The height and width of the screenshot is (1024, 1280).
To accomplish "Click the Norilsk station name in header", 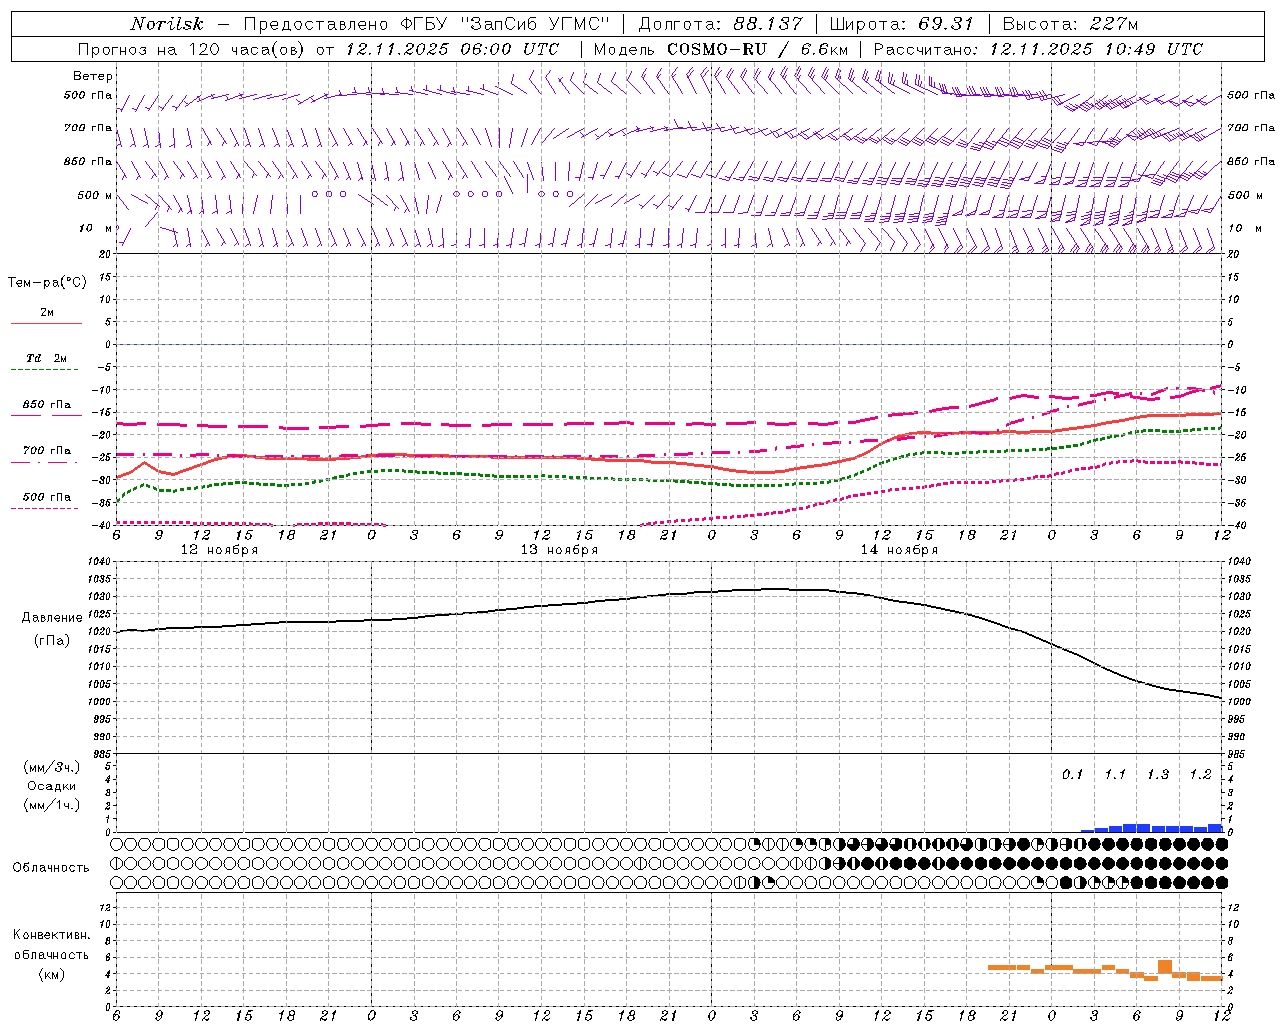I will point(167,24).
